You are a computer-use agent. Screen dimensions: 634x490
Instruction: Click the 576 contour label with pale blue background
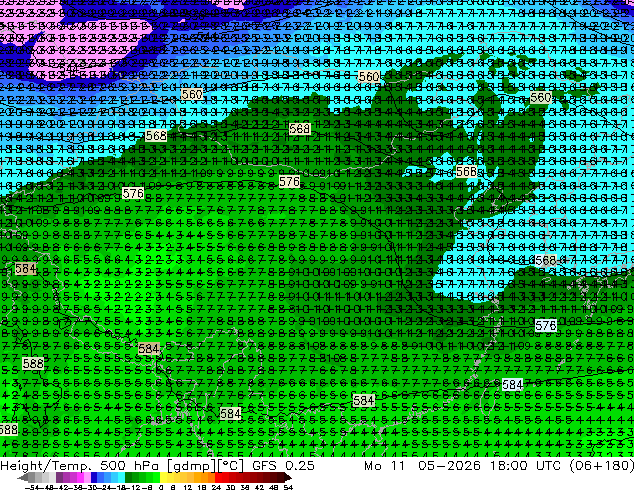(x=546, y=325)
